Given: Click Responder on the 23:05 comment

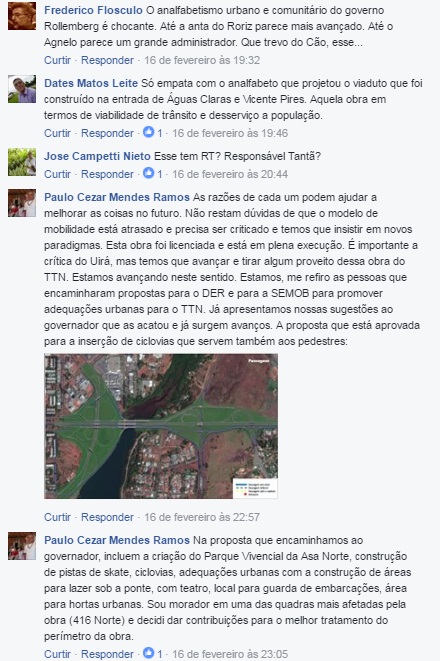Looking at the screenshot, I should (x=107, y=654).
